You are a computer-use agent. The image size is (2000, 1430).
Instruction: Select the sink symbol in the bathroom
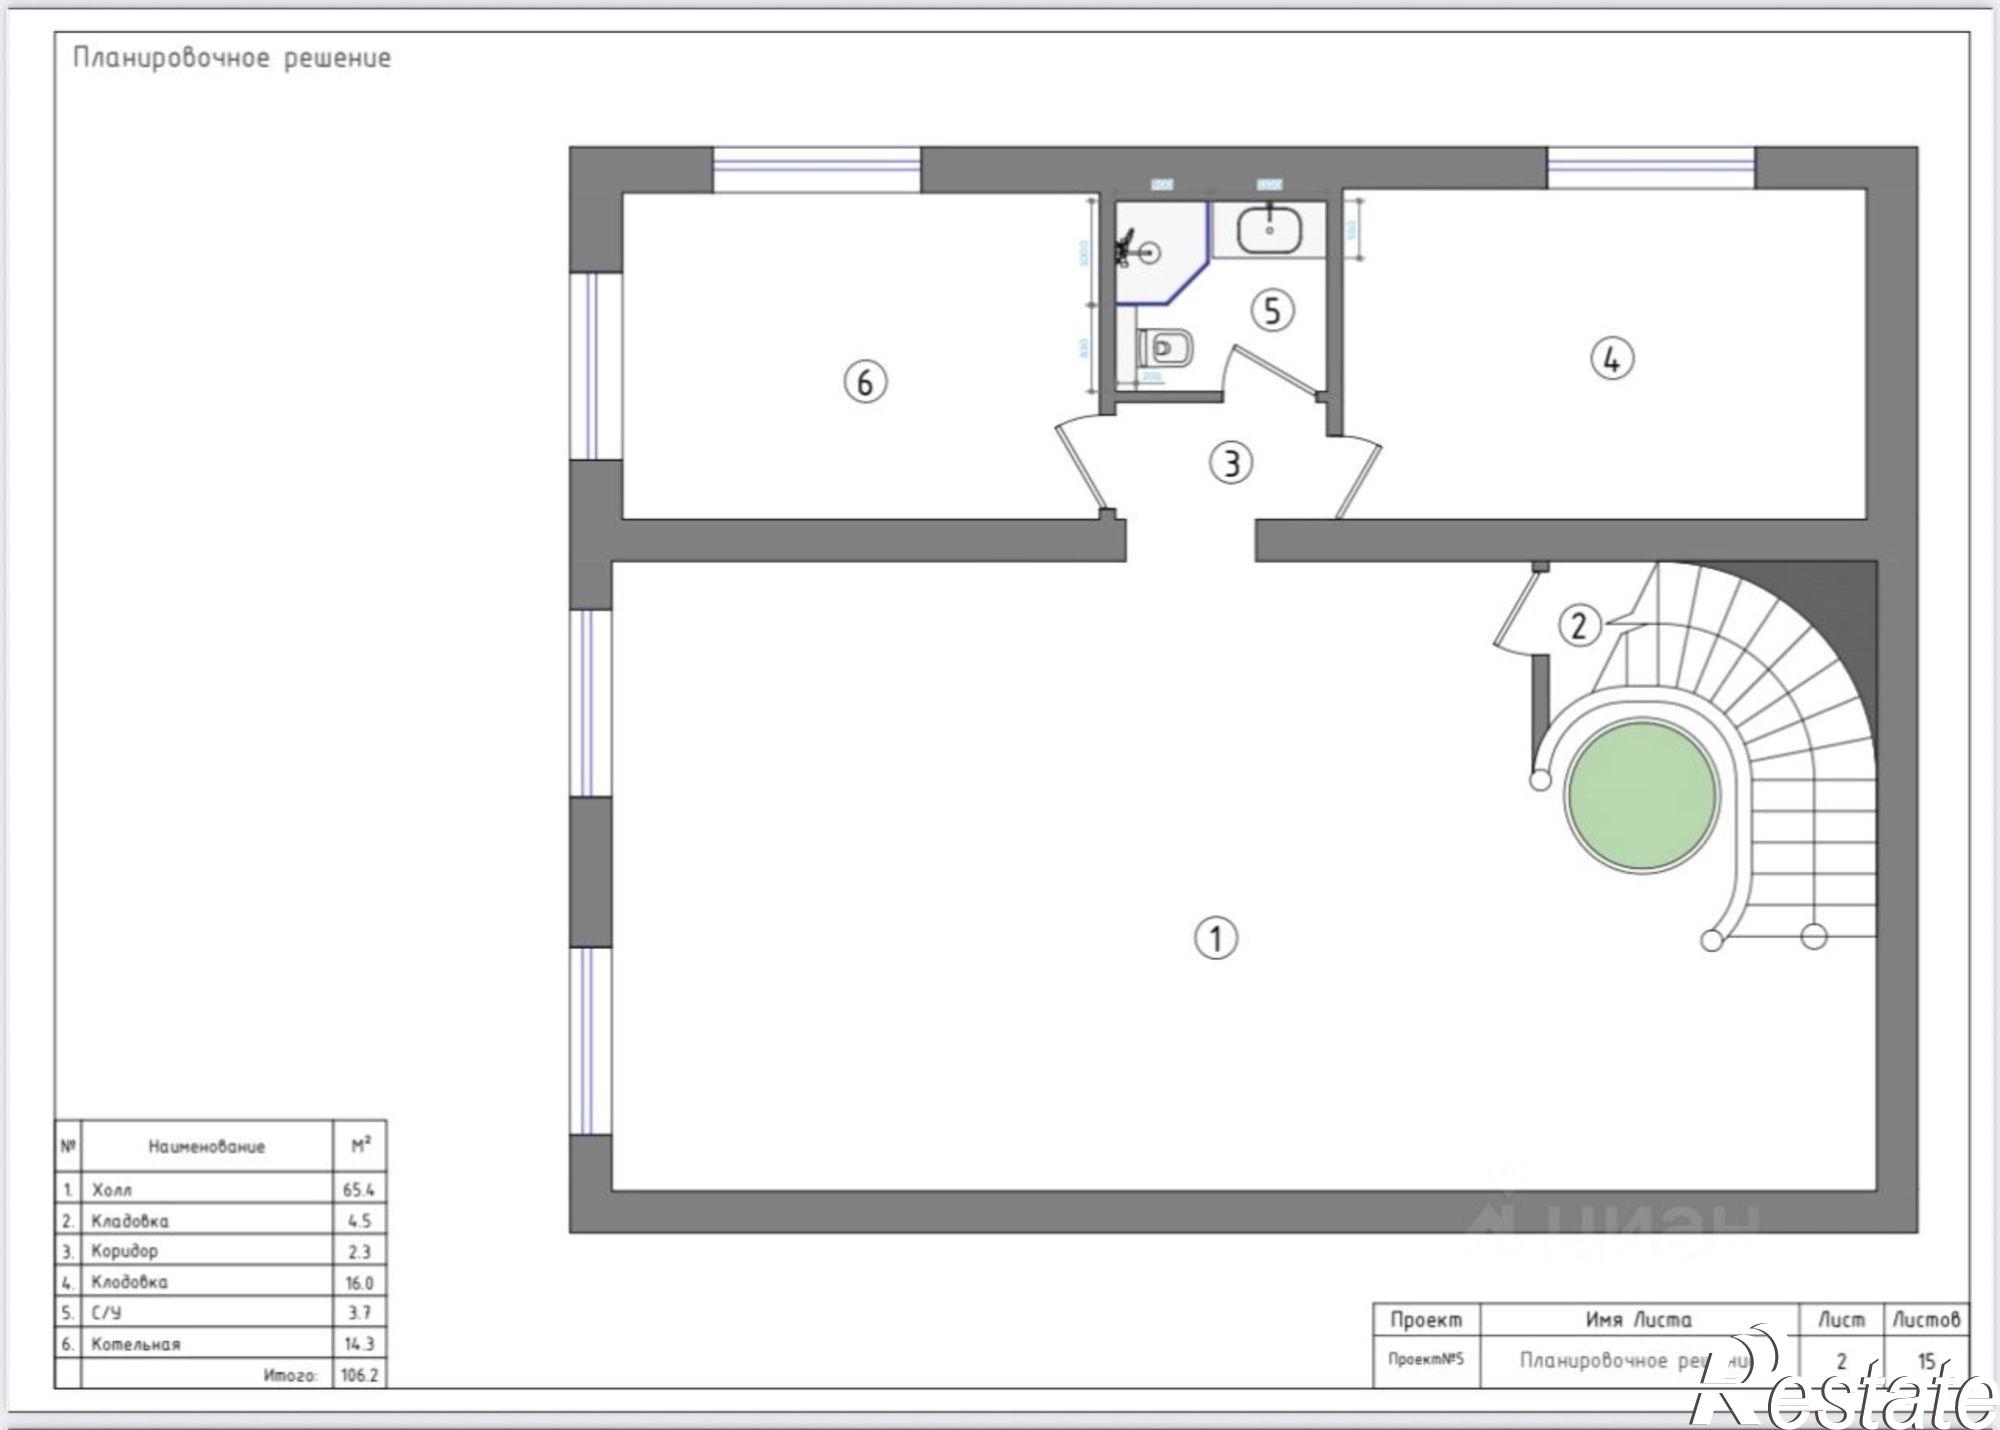1270,230
